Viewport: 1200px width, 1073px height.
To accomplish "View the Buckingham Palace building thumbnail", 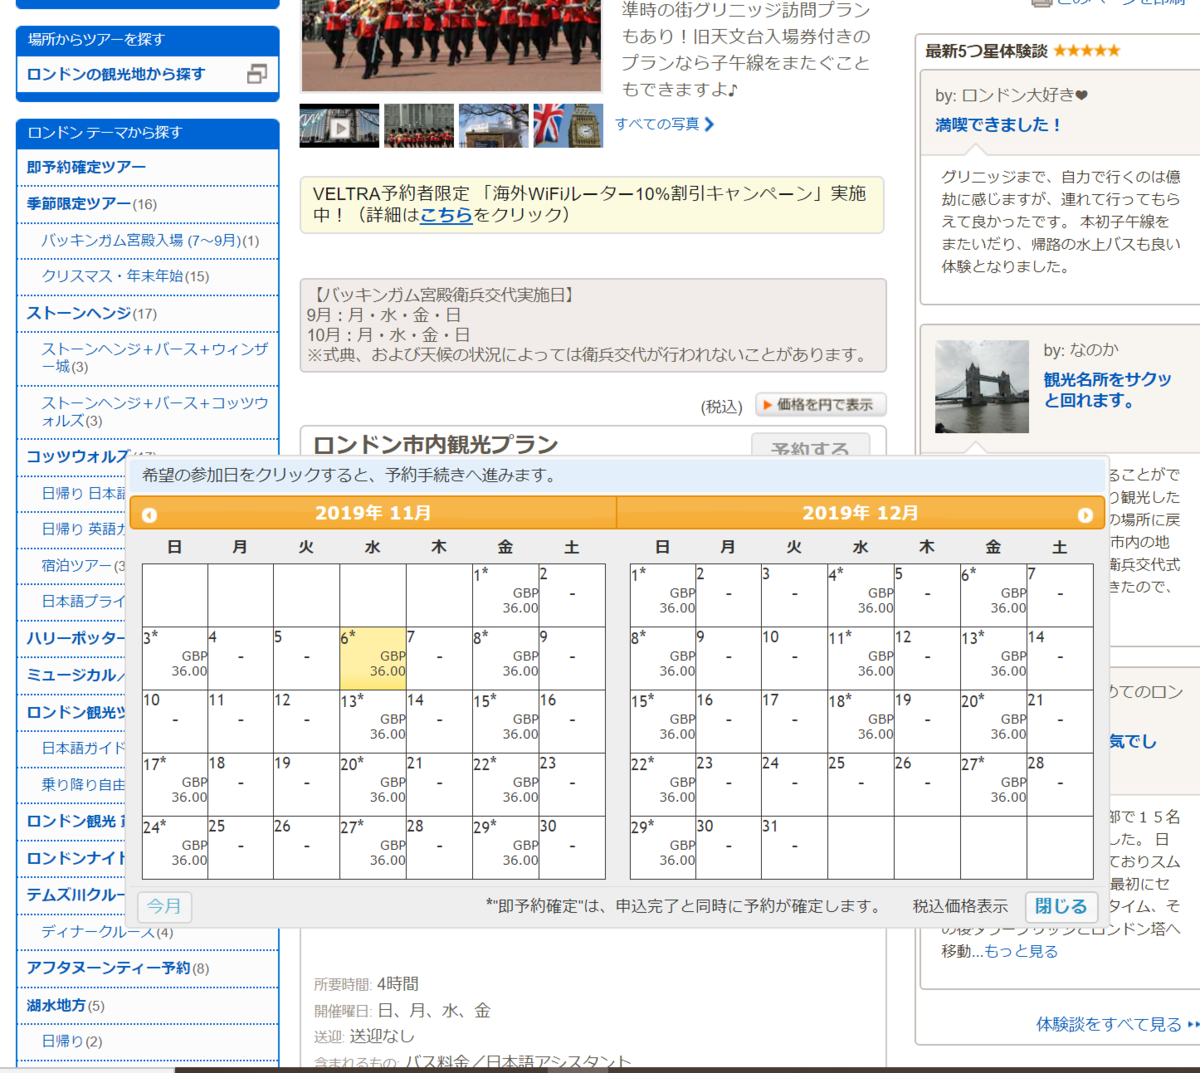I will [493, 126].
